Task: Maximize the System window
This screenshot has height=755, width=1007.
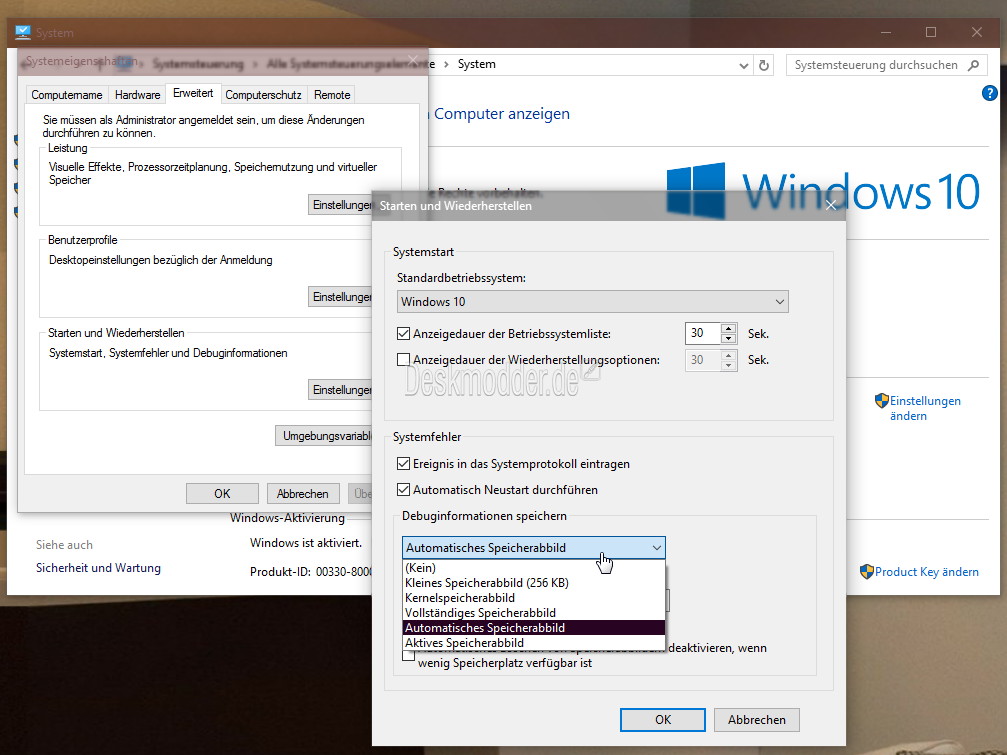Action: [931, 32]
